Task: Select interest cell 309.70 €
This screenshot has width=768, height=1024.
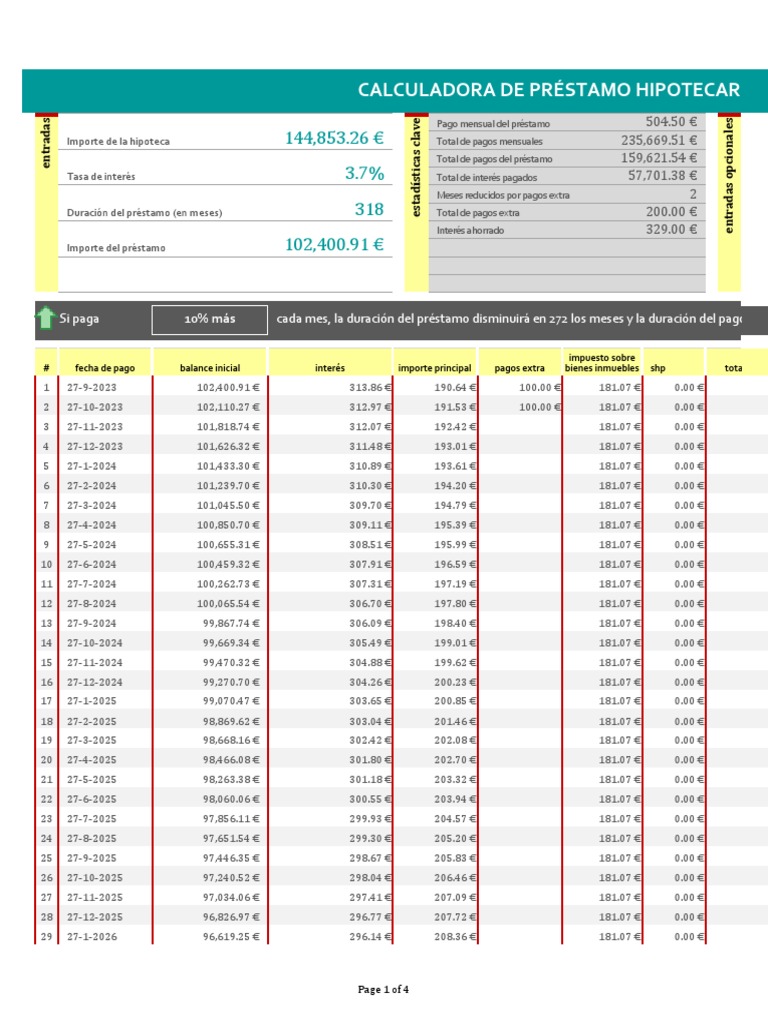Action: pyautogui.click(x=370, y=505)
